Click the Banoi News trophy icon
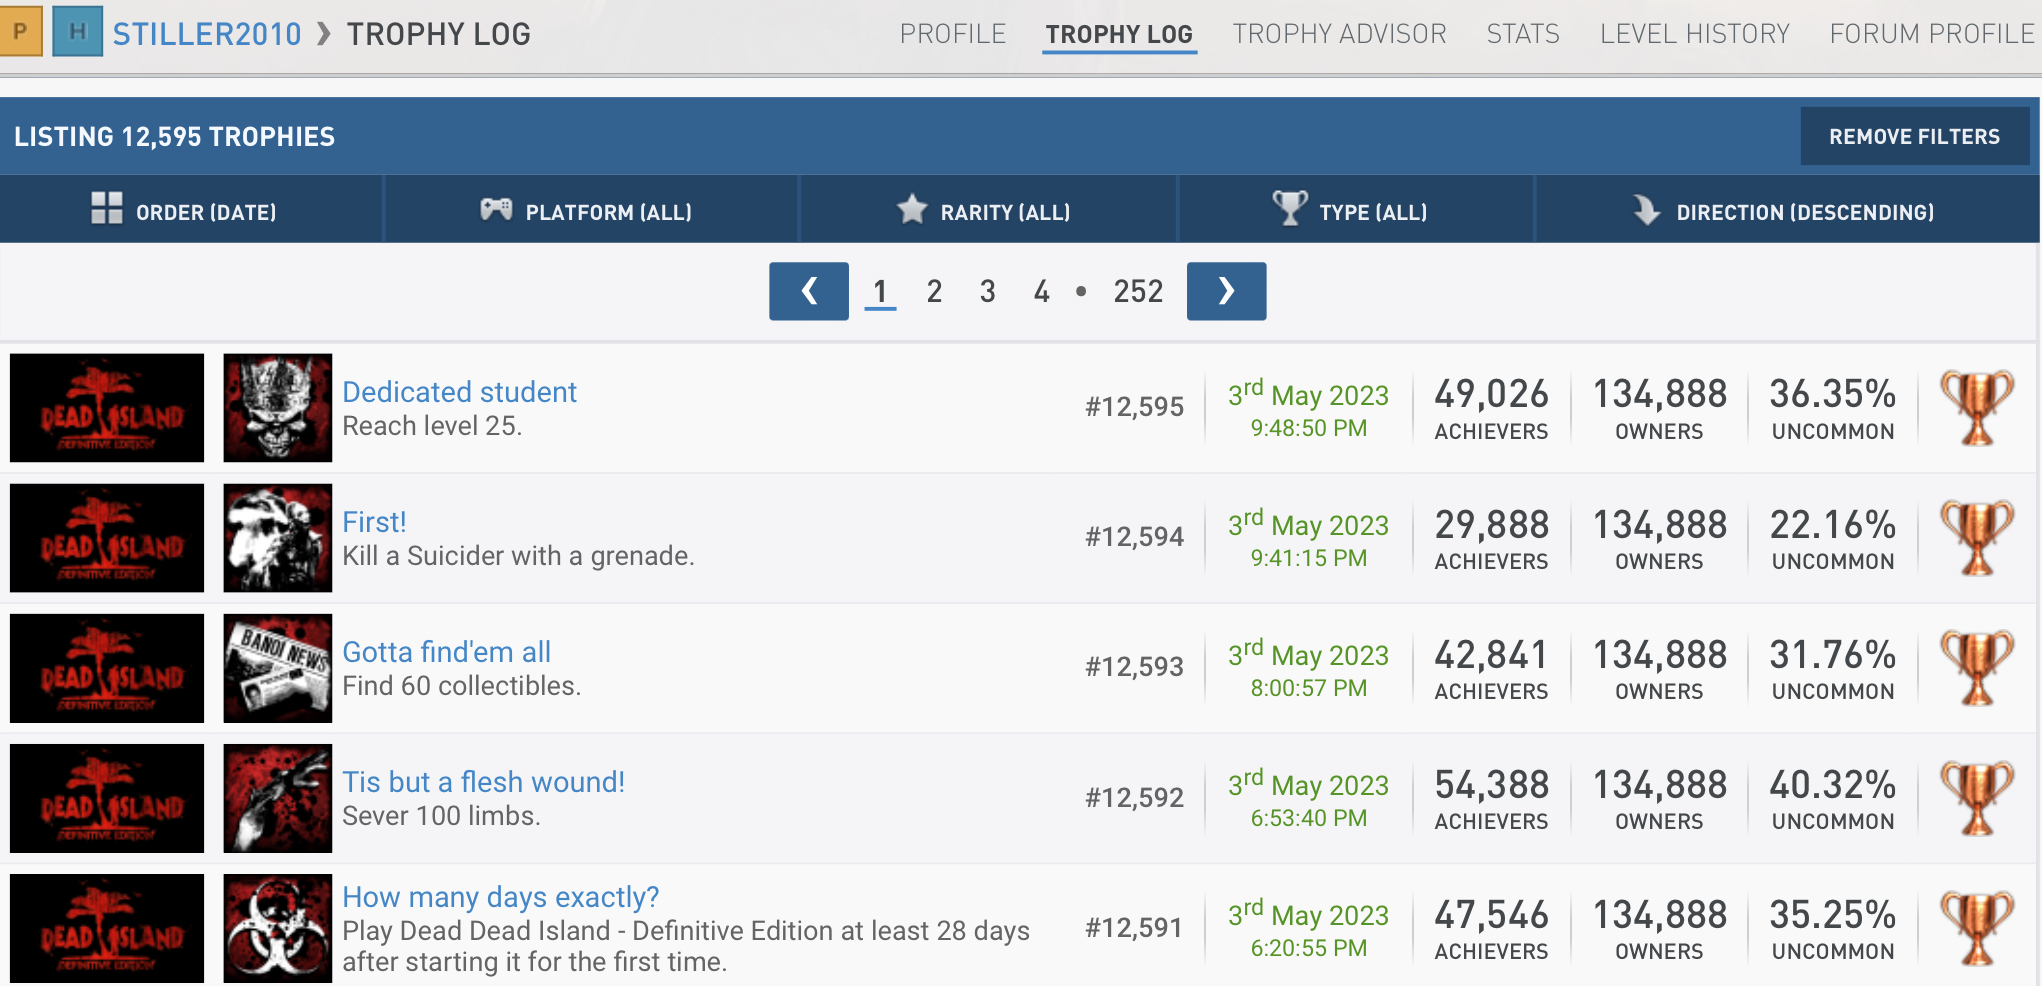This screenshot has width=2042, height=986. (x=277, y=668)
